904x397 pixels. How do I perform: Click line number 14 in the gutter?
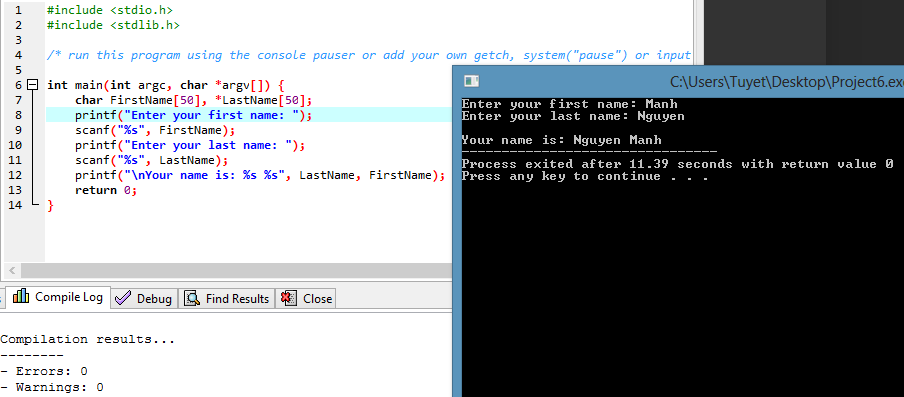pos(16,205)
